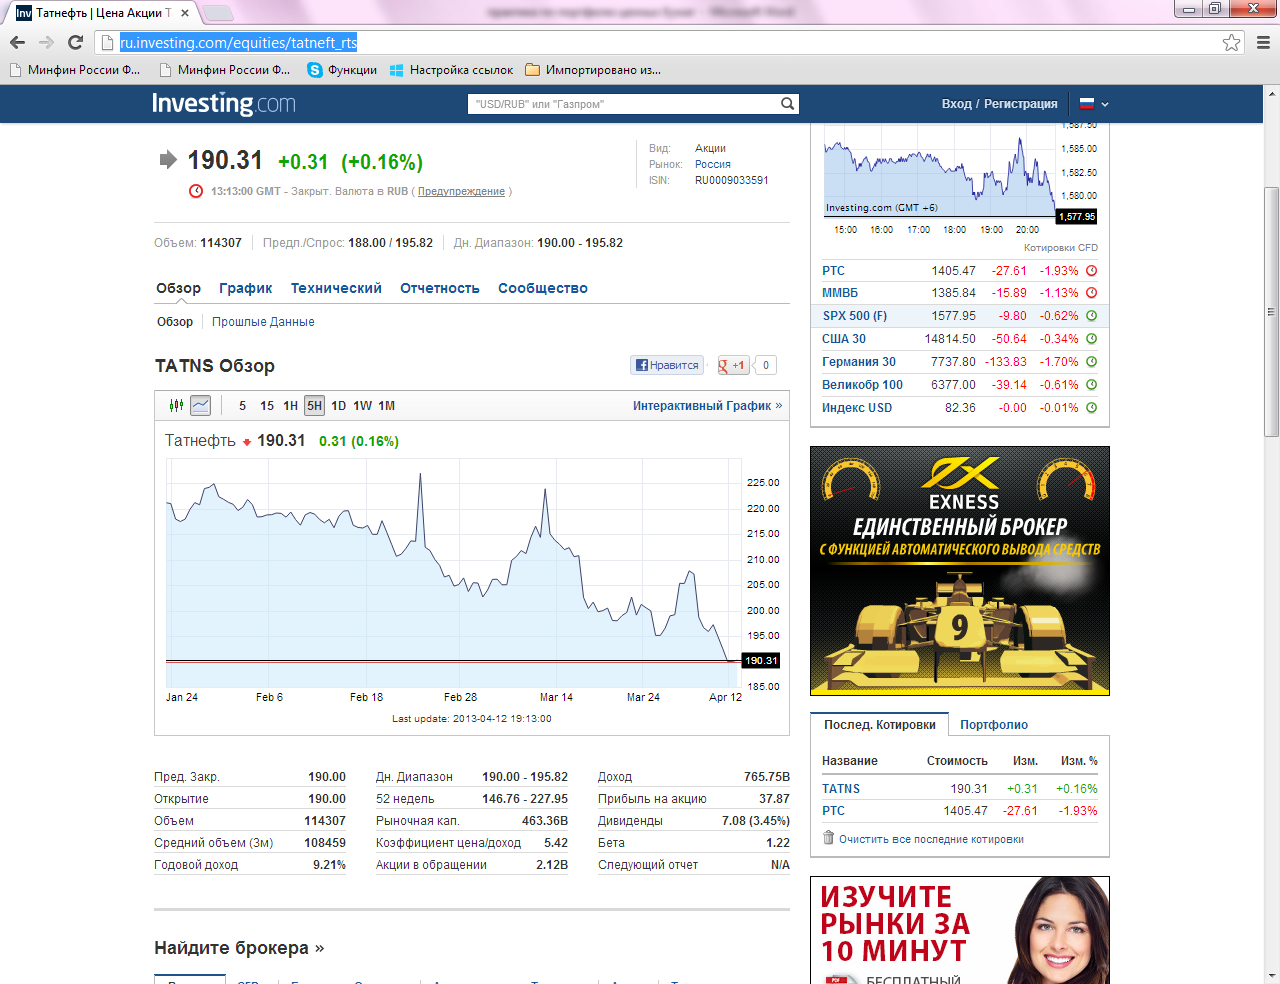The height and width of the screenshot is (984, 1280).
Task: Click the Facebook Нравится button
Action: pyautogui.click(x=667, y=365)
